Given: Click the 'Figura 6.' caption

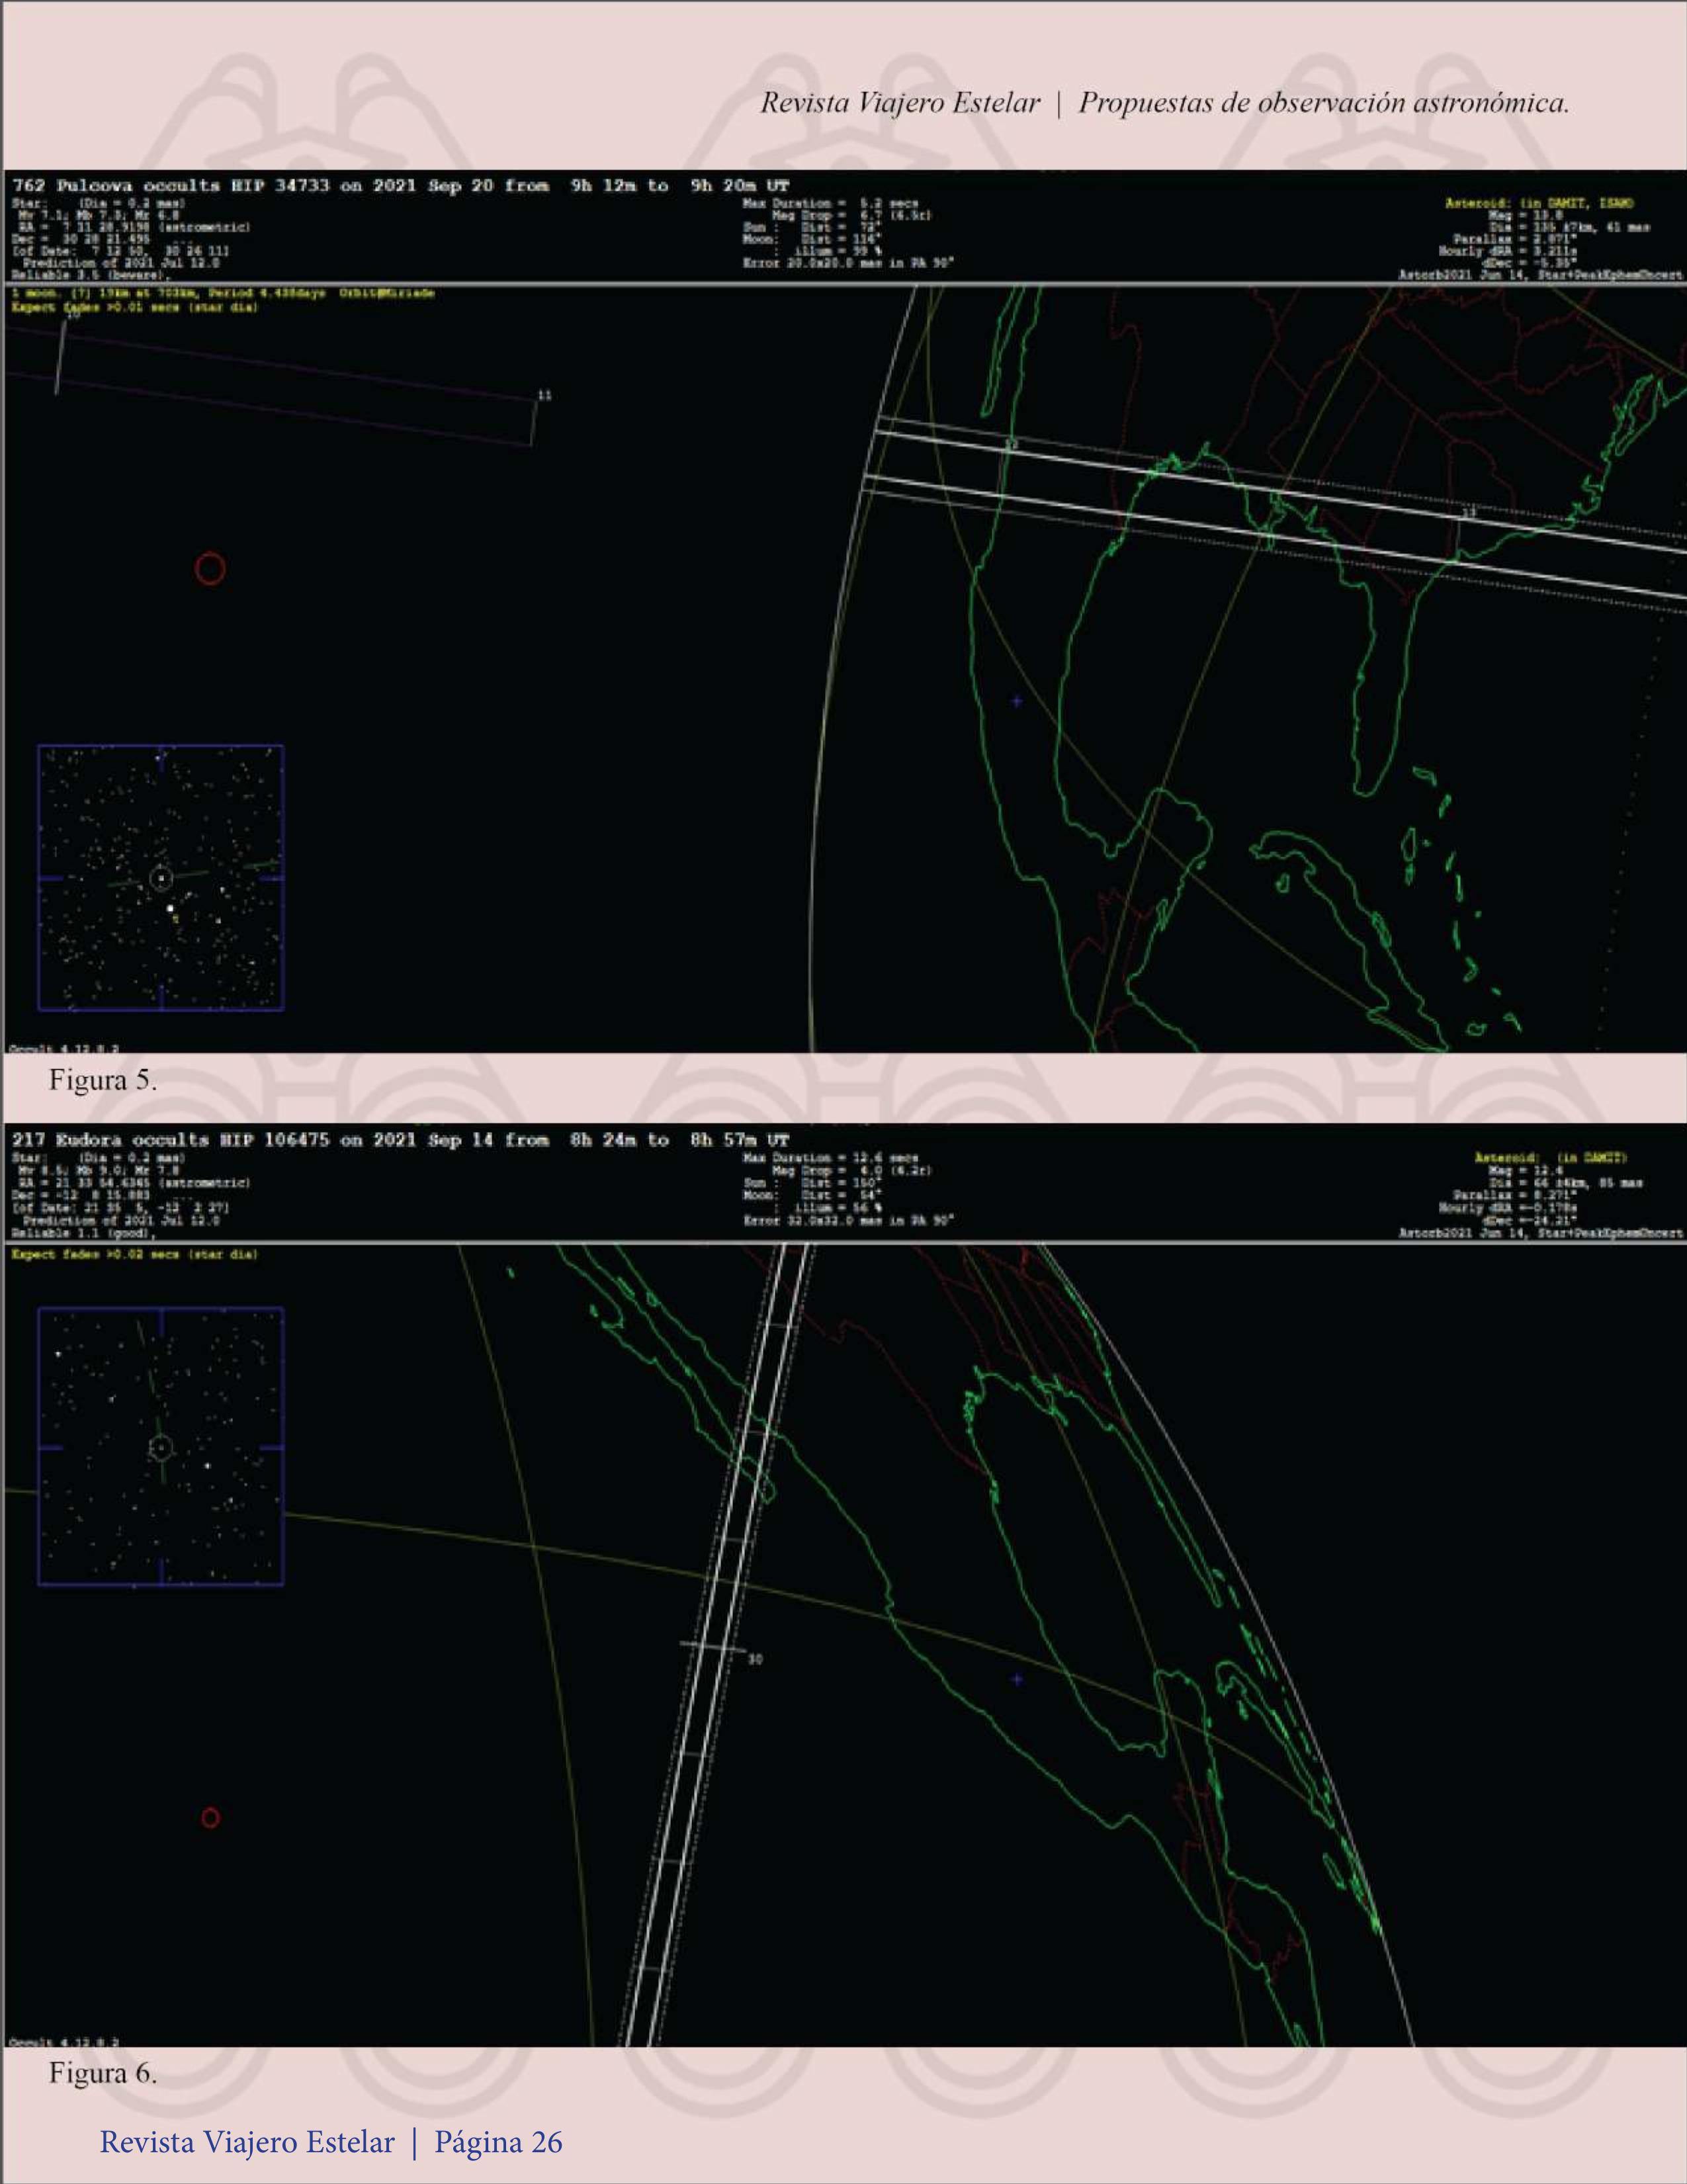Looking at the screenshot, I should pos(103,2073).
